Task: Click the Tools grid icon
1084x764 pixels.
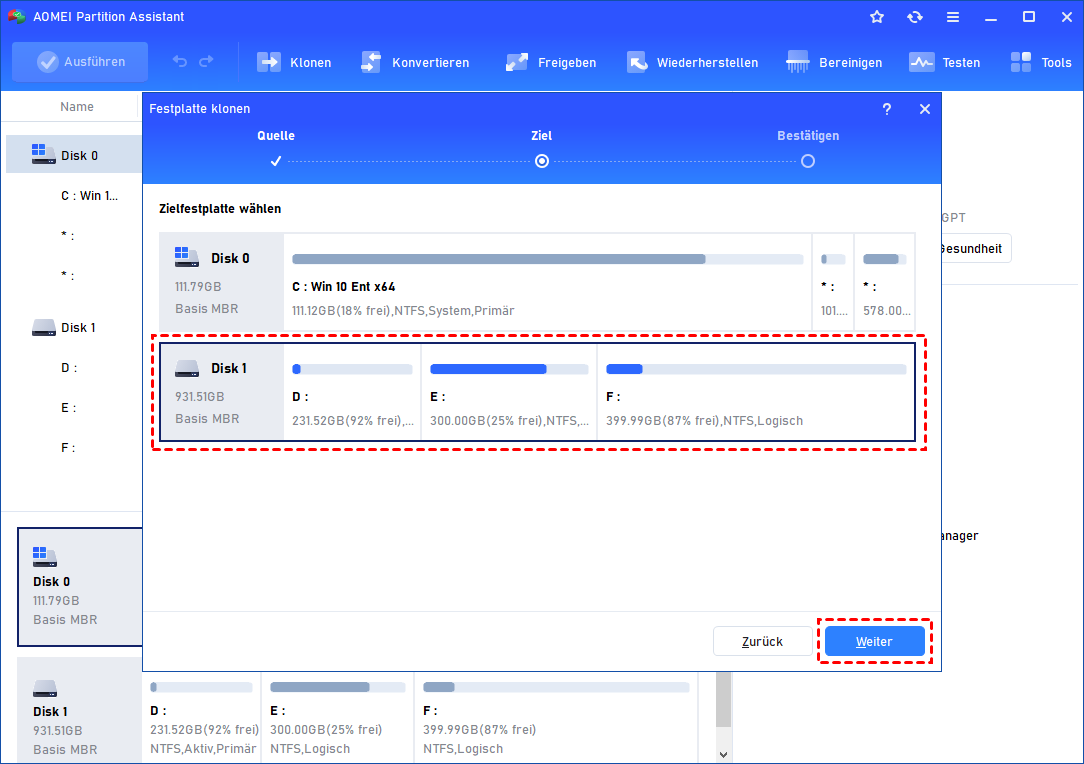Action: [1020, 62]
